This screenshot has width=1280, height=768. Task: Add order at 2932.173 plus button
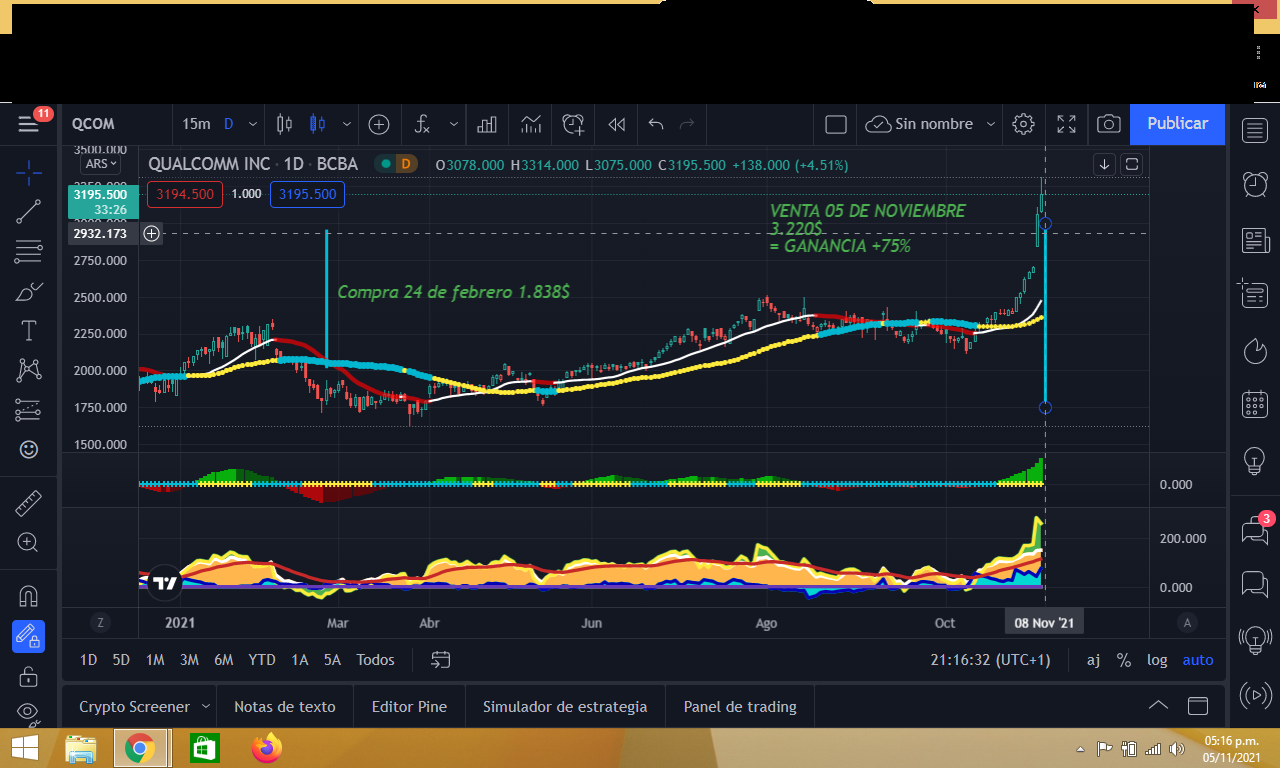[x=151, y=233]
